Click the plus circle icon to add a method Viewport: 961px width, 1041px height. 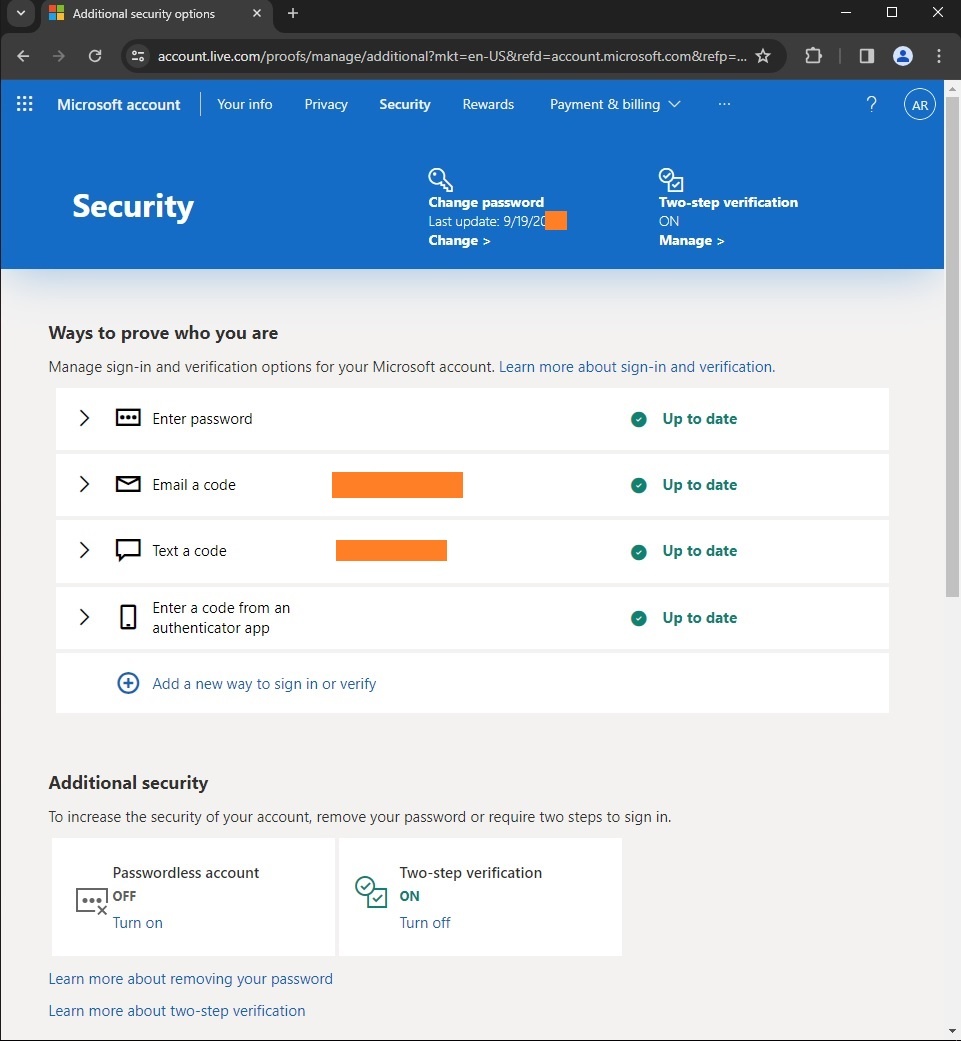point(128,683)
